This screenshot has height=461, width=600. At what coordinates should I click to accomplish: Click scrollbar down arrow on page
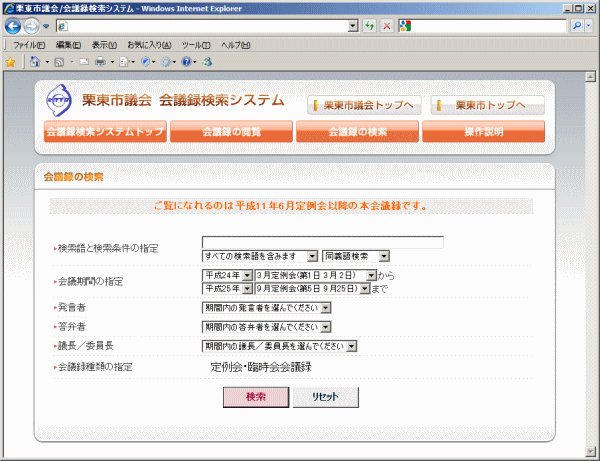coord(590,451)
